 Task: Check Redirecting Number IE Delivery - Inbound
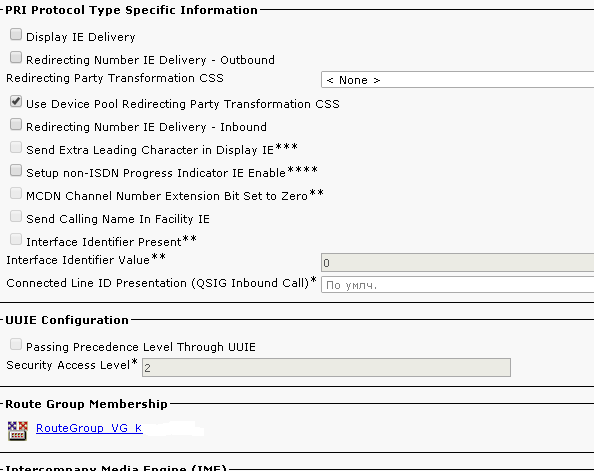(x=16, y=124)
